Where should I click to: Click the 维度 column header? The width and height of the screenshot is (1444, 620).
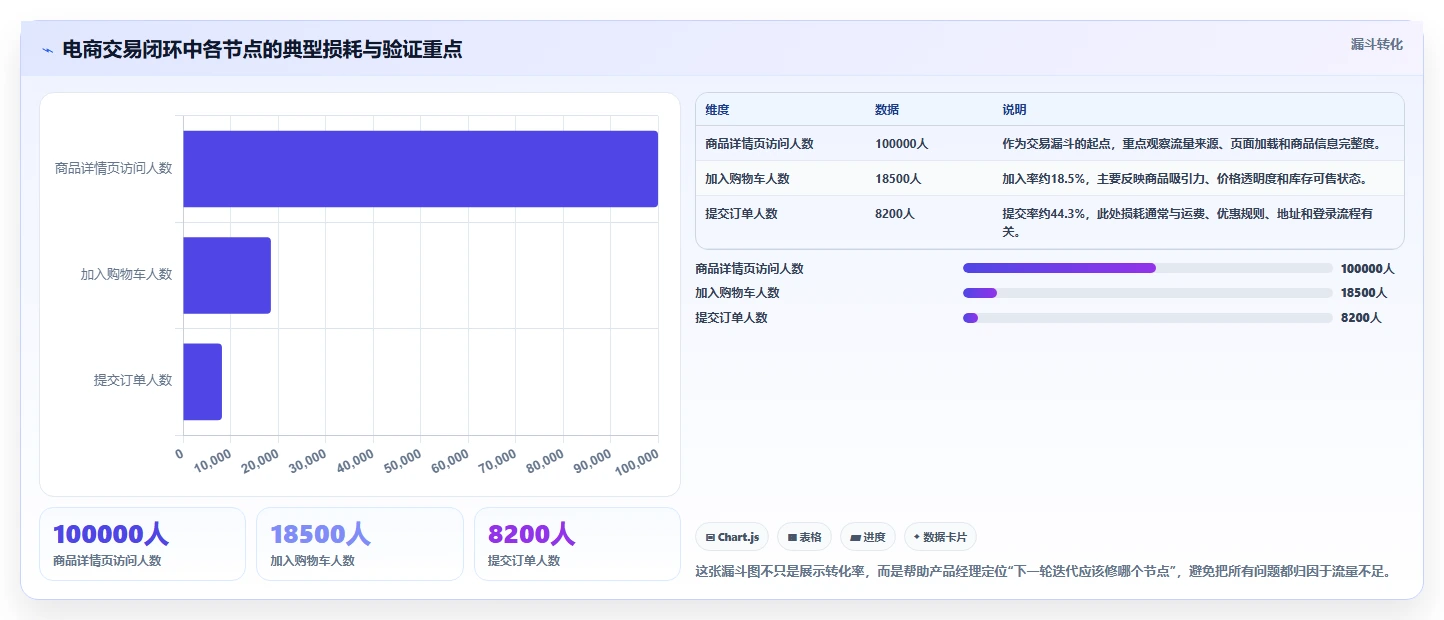point(717,110)
